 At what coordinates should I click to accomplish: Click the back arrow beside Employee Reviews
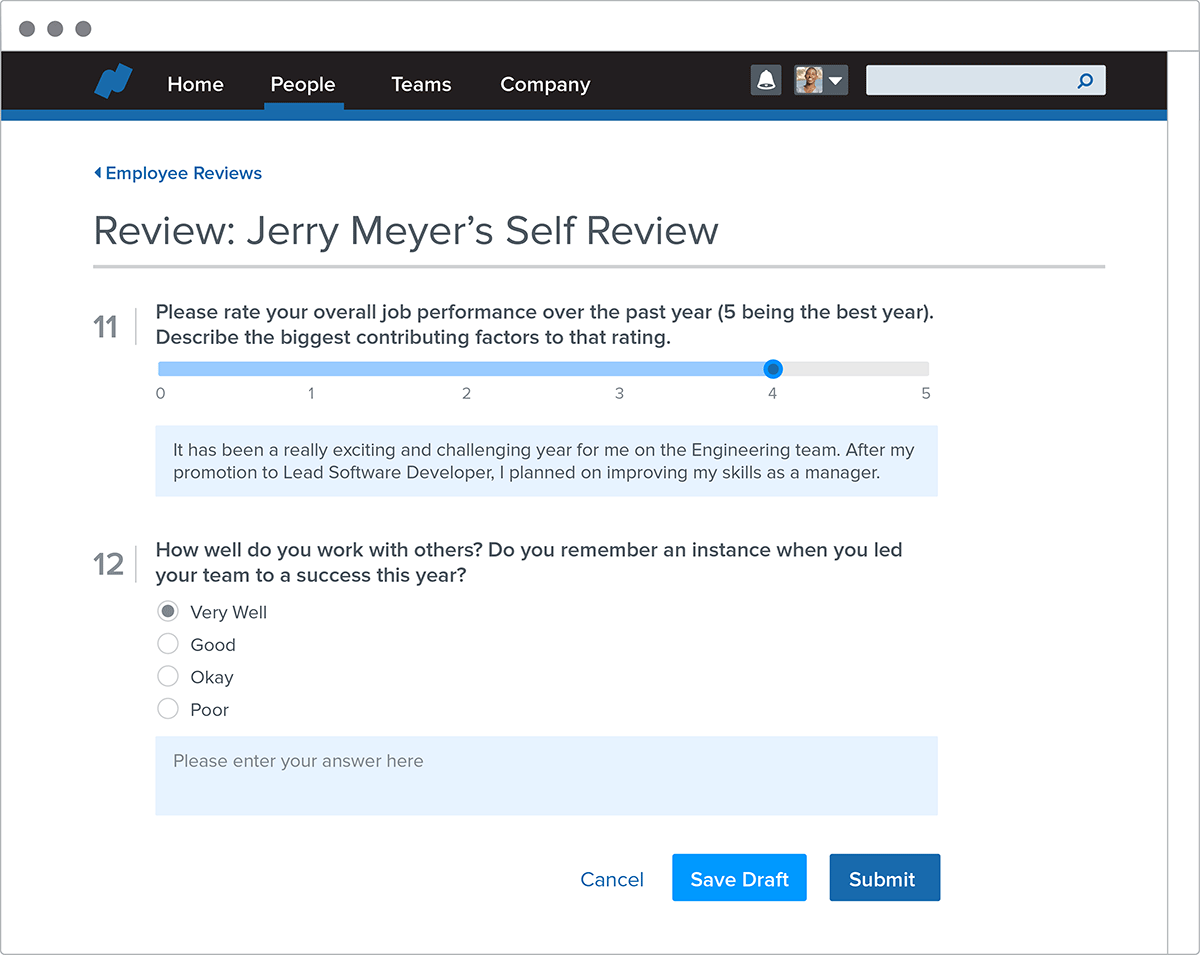pyautogui.click(x=98, y=173)
